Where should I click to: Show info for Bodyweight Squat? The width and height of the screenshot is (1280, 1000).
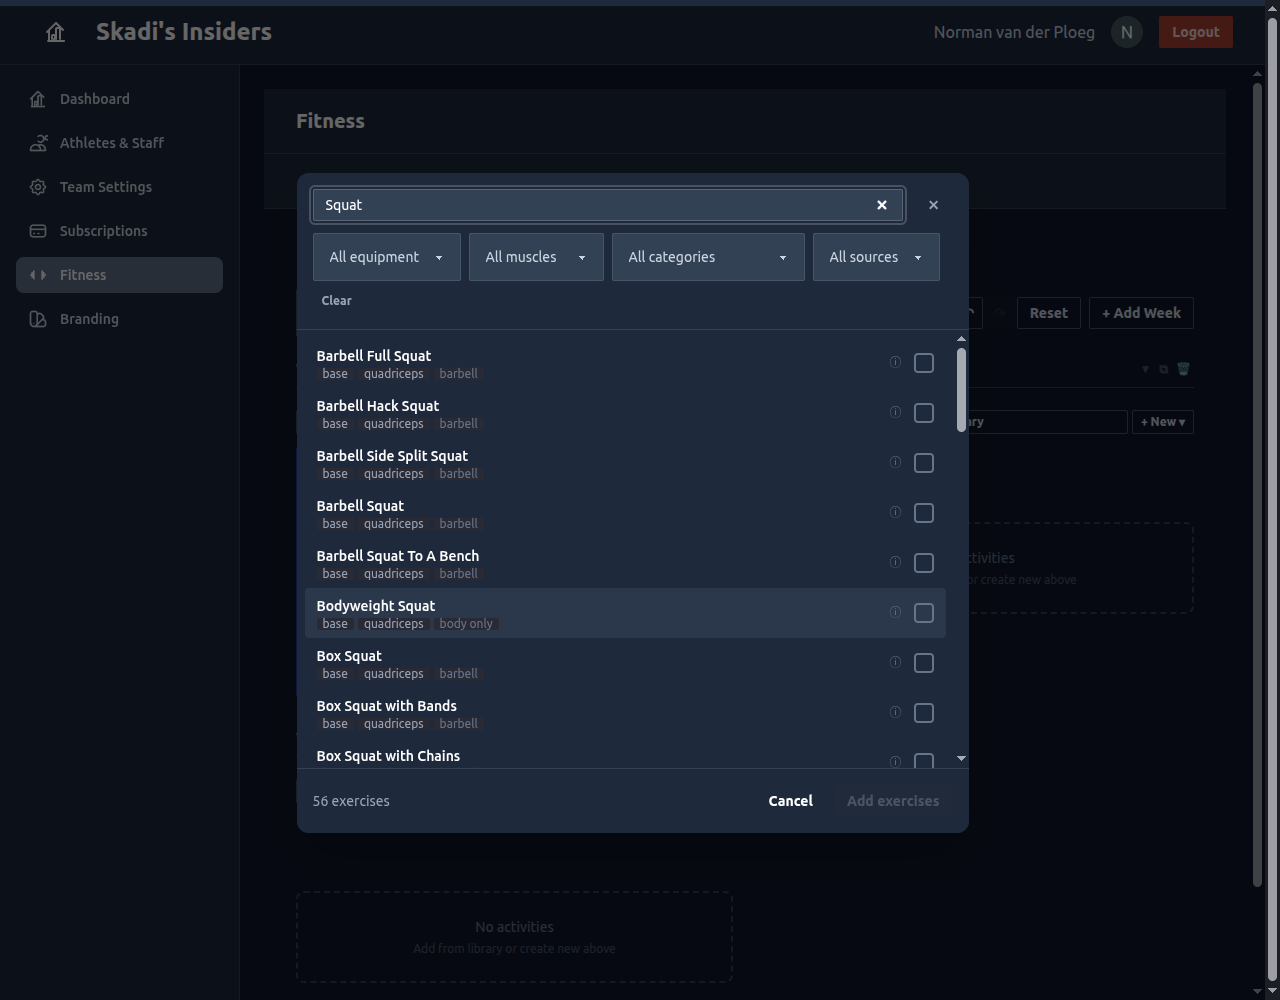[x=895, y=612]
